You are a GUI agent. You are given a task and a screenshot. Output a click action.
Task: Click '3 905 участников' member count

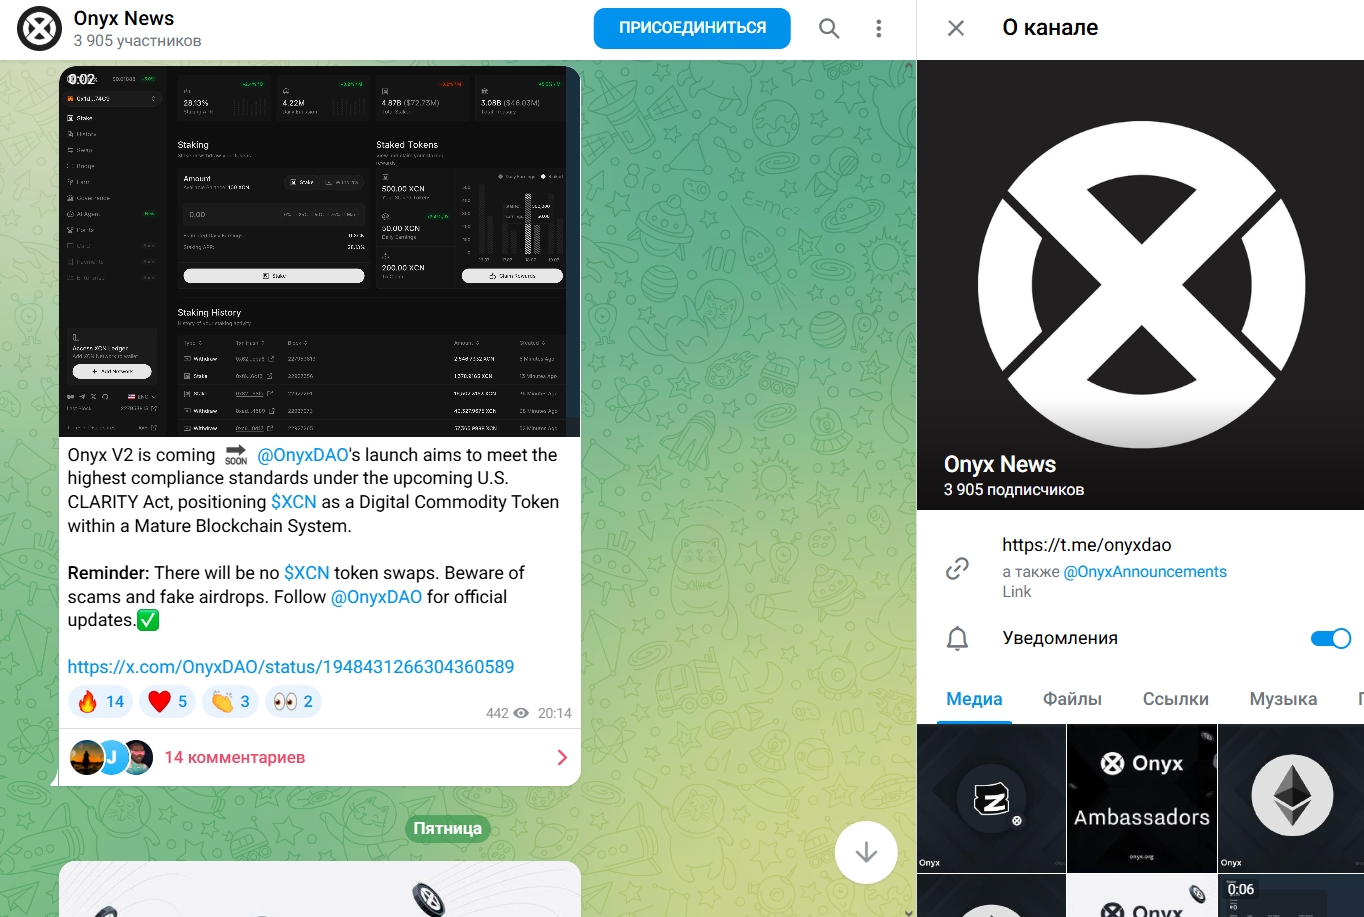tap(137, 41)
